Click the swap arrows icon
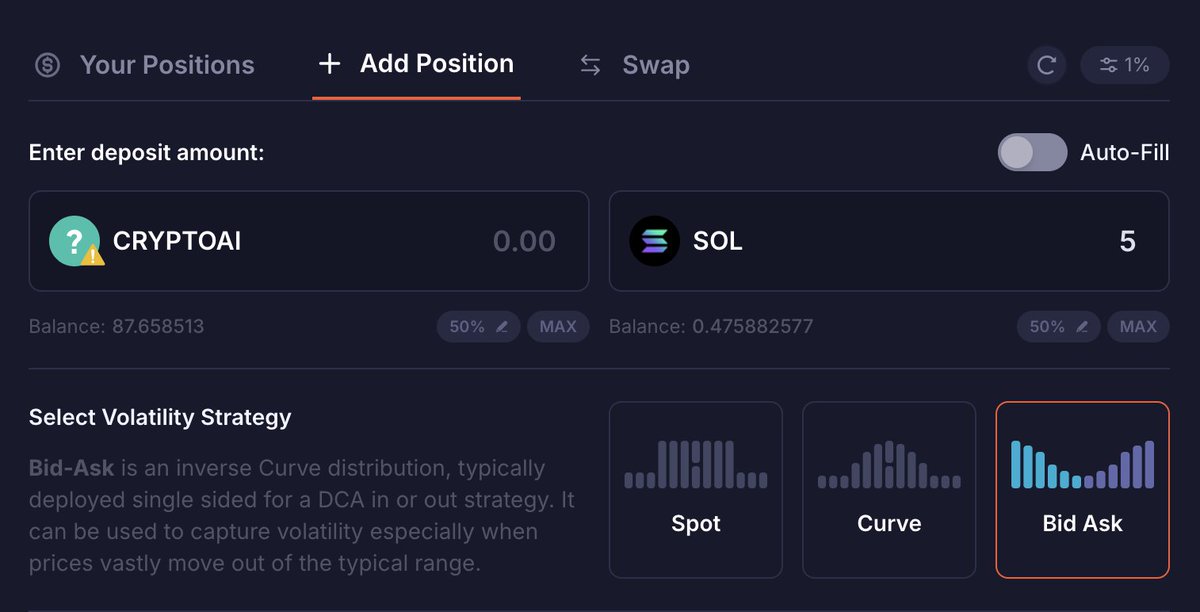Viewport: 1200px width, 612px height. pyautogui.click(x=591, y=66)
